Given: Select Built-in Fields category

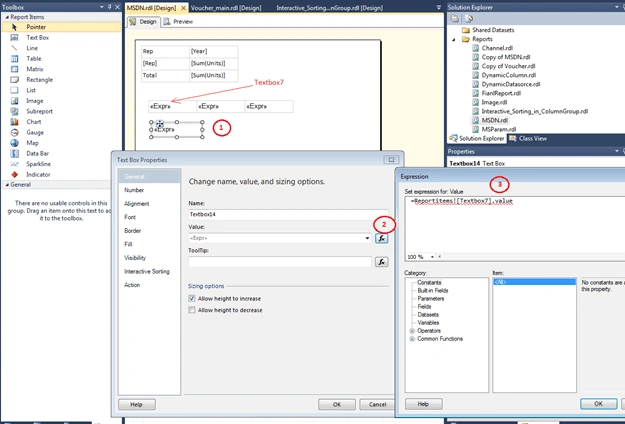Looking at the screenshot, I should 432,291.
